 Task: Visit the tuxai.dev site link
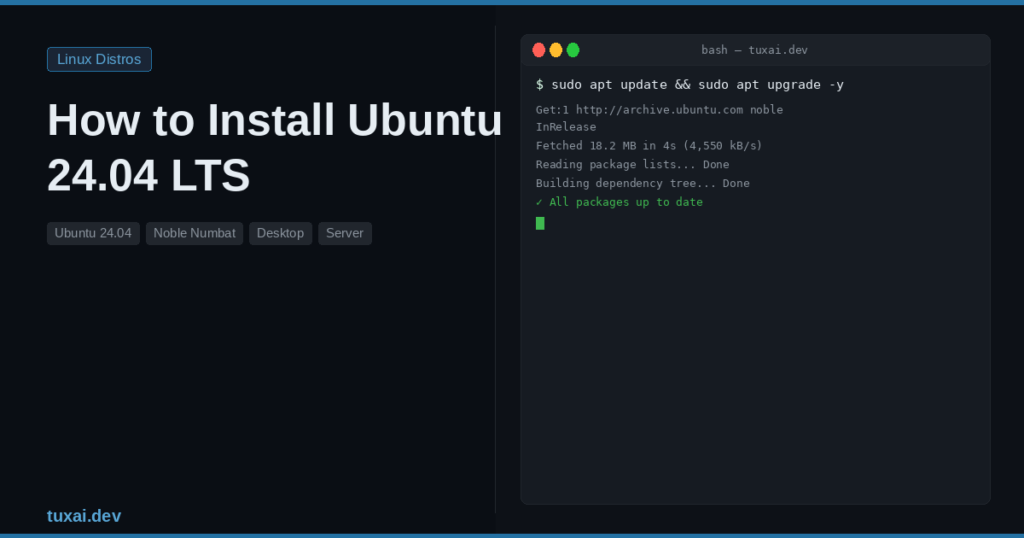click(84, 516)
